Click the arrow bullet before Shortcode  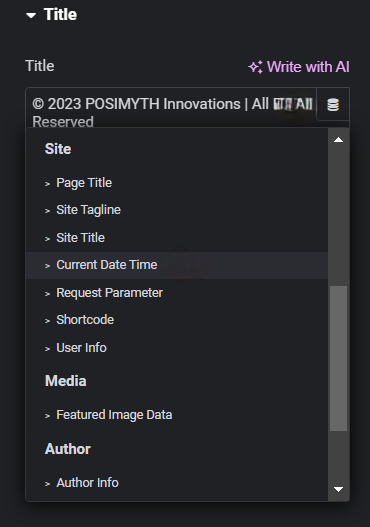point(47,321)
